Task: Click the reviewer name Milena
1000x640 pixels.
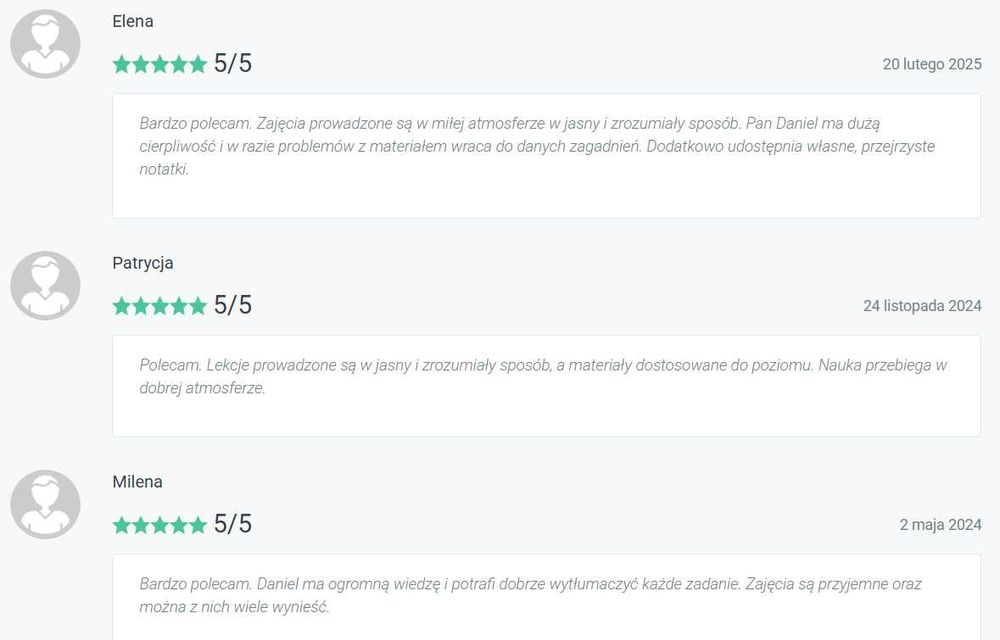Action: click(x=137, y=482)
